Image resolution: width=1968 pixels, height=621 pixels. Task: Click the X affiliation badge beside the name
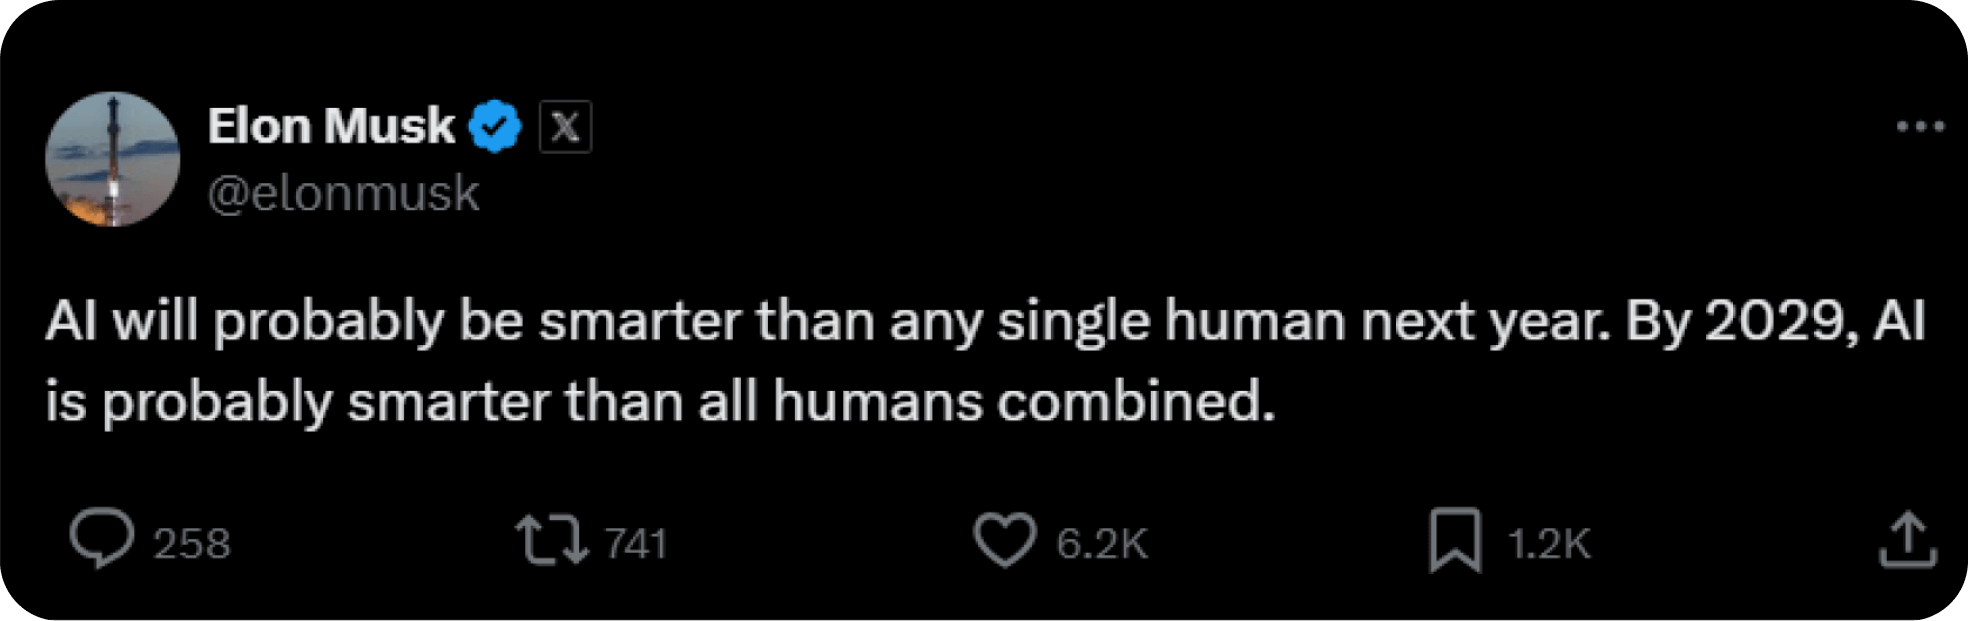(565, 127)
